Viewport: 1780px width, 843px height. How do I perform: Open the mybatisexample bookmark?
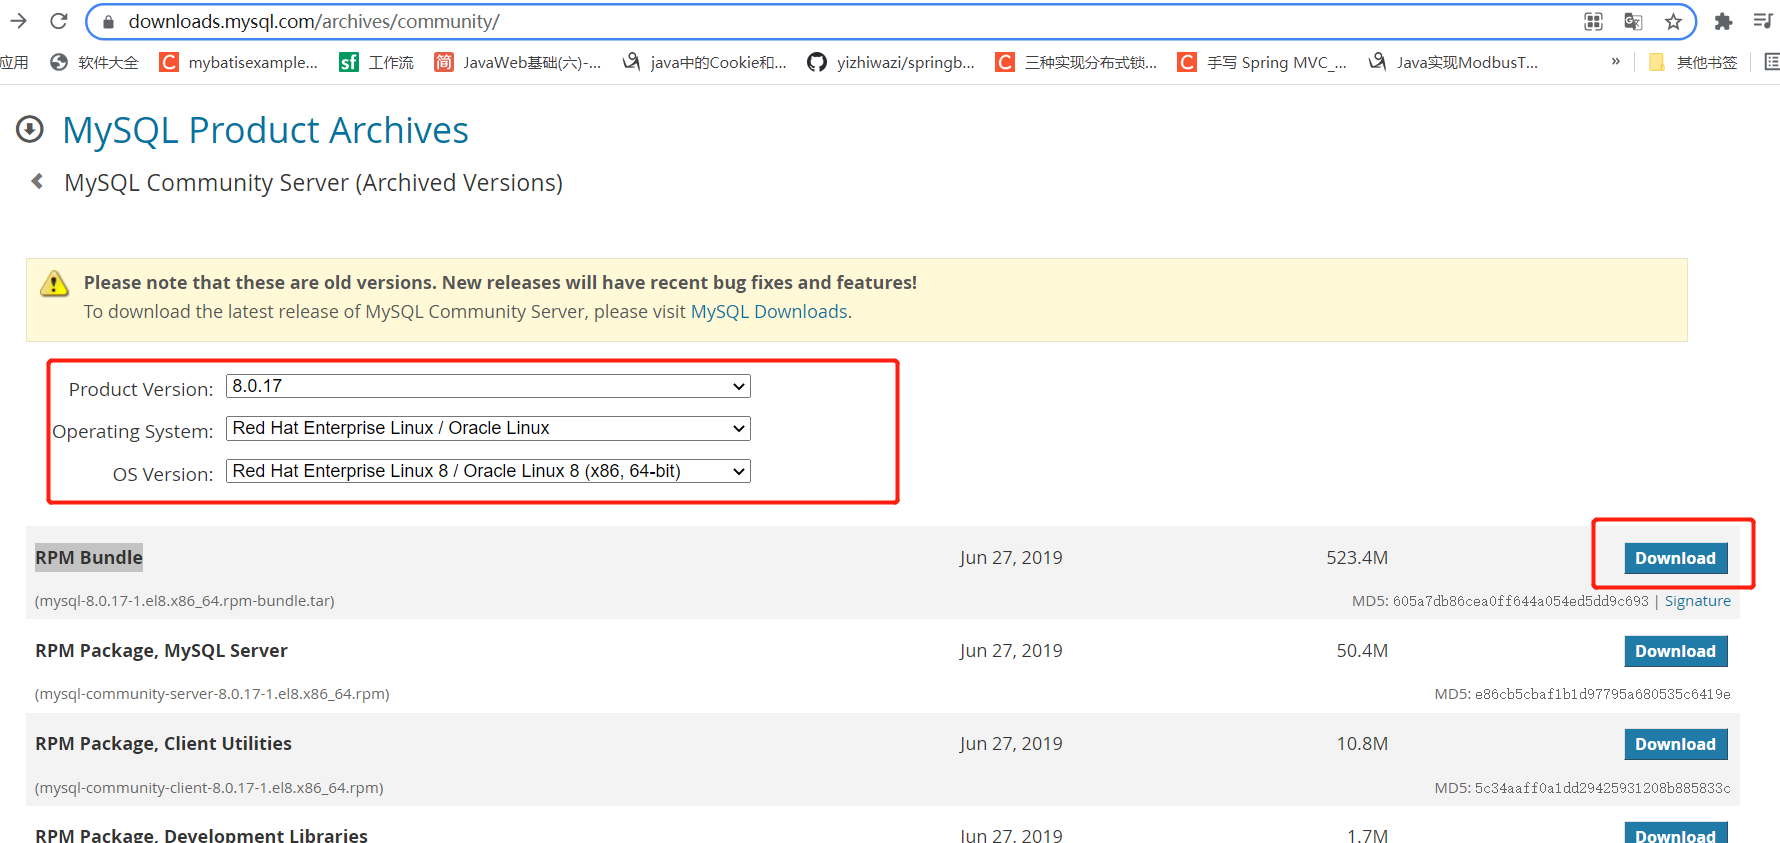pyautogui.click(x=239, y=62)
